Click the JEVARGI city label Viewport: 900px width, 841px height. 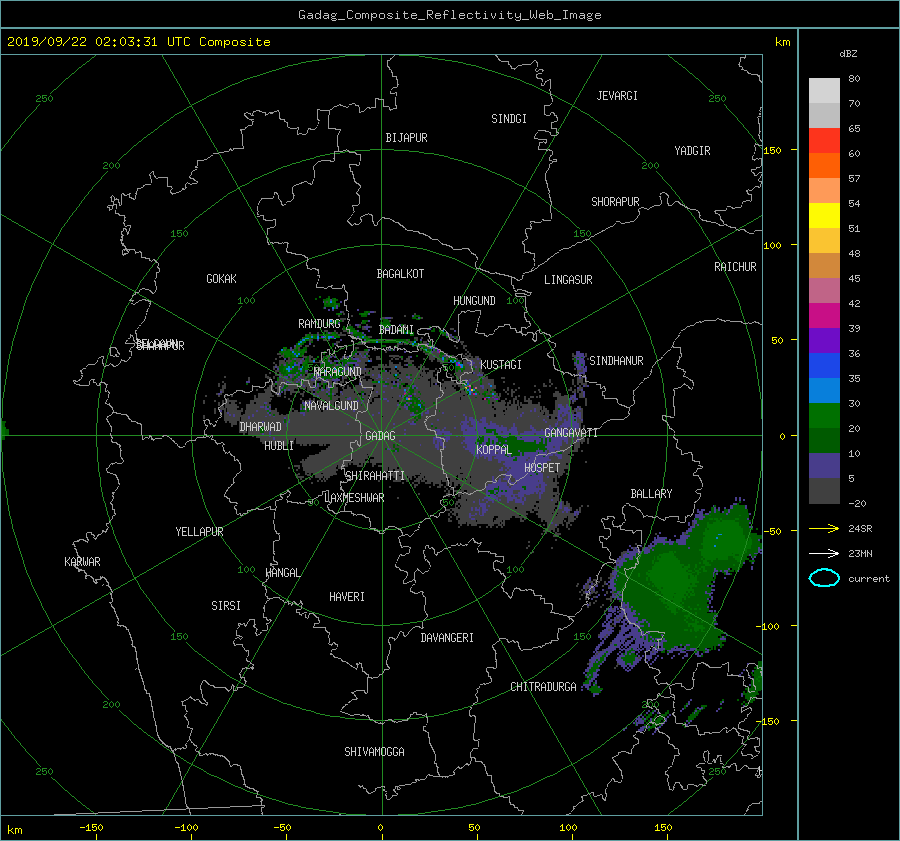617,96
